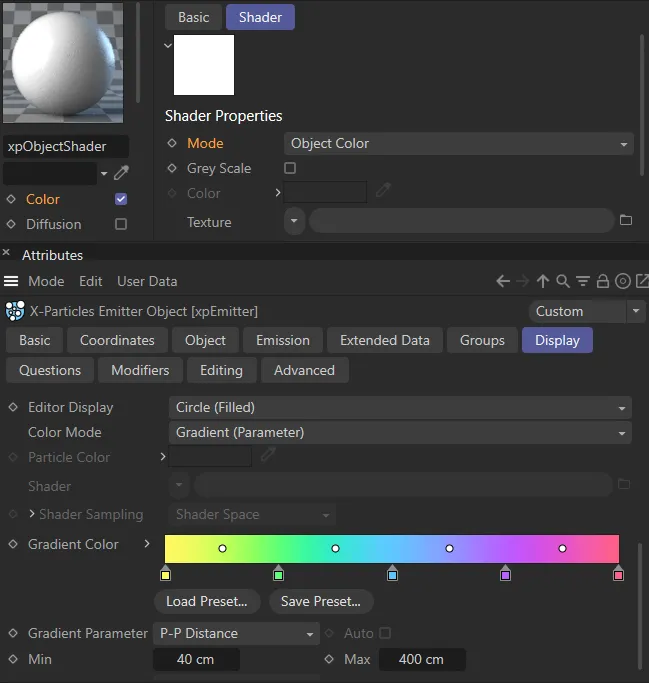Switch to the Extended Data tab
The height and width of the screenshot is (683, 649).
point(385,340)
